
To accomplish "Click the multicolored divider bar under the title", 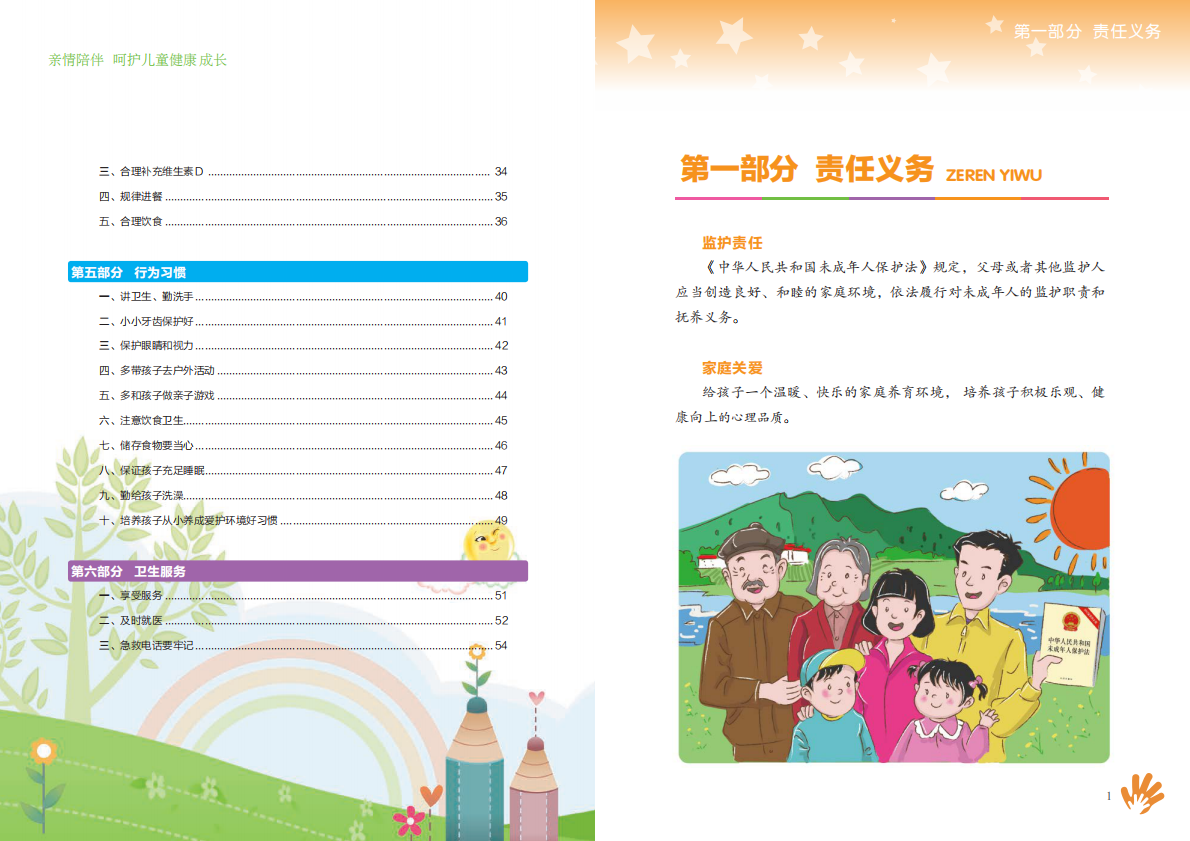I will pos(893,200).
